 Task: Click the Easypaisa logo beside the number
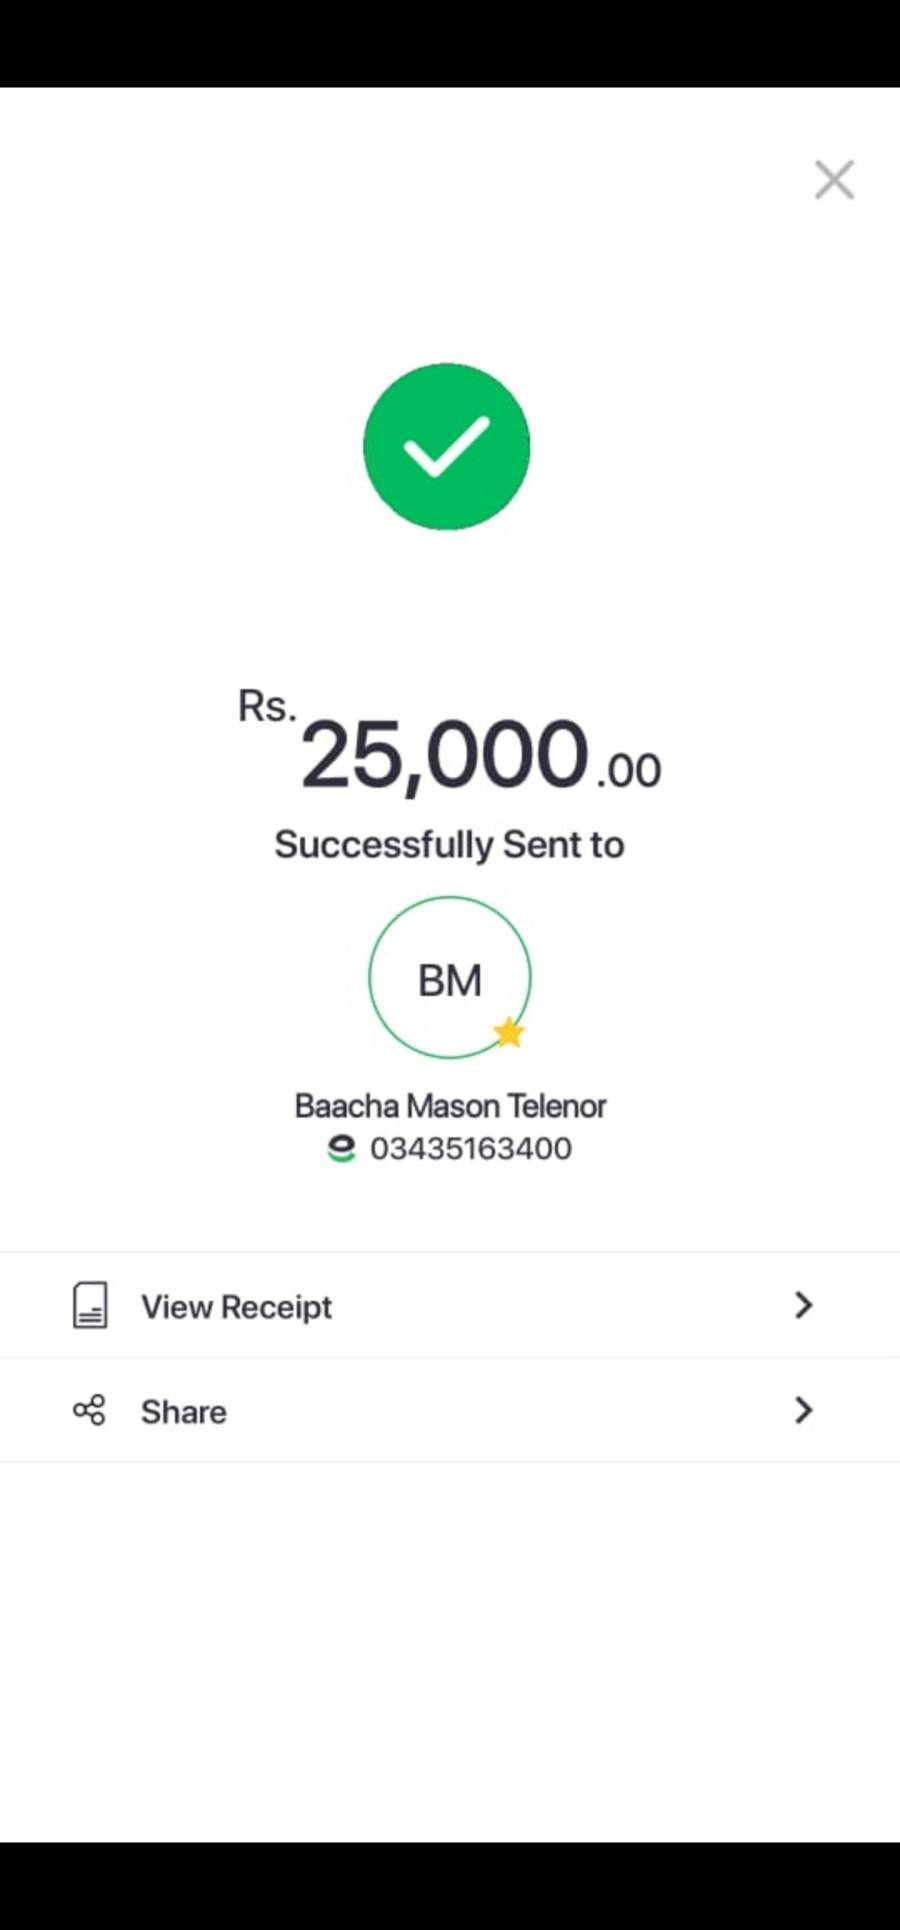tap(341, 1149)
